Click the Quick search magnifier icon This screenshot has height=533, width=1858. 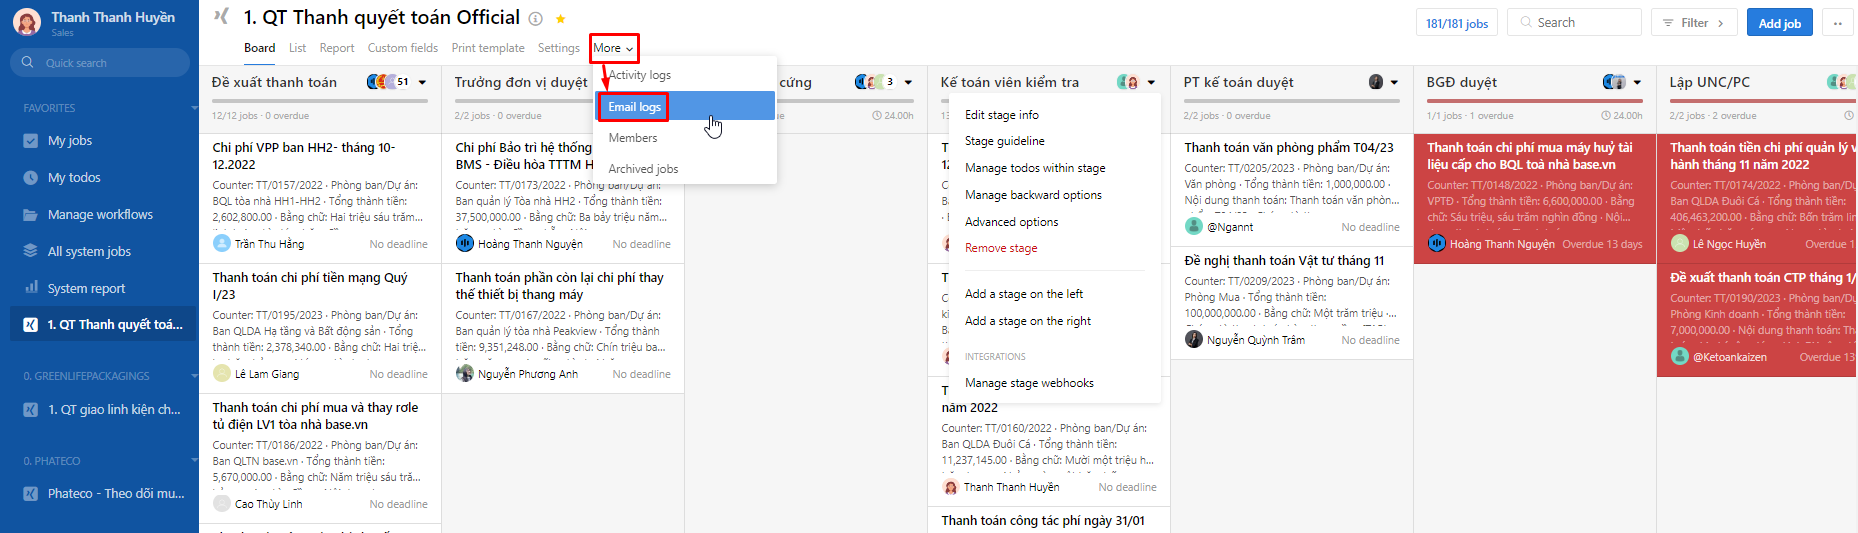[x=28, y=62]
